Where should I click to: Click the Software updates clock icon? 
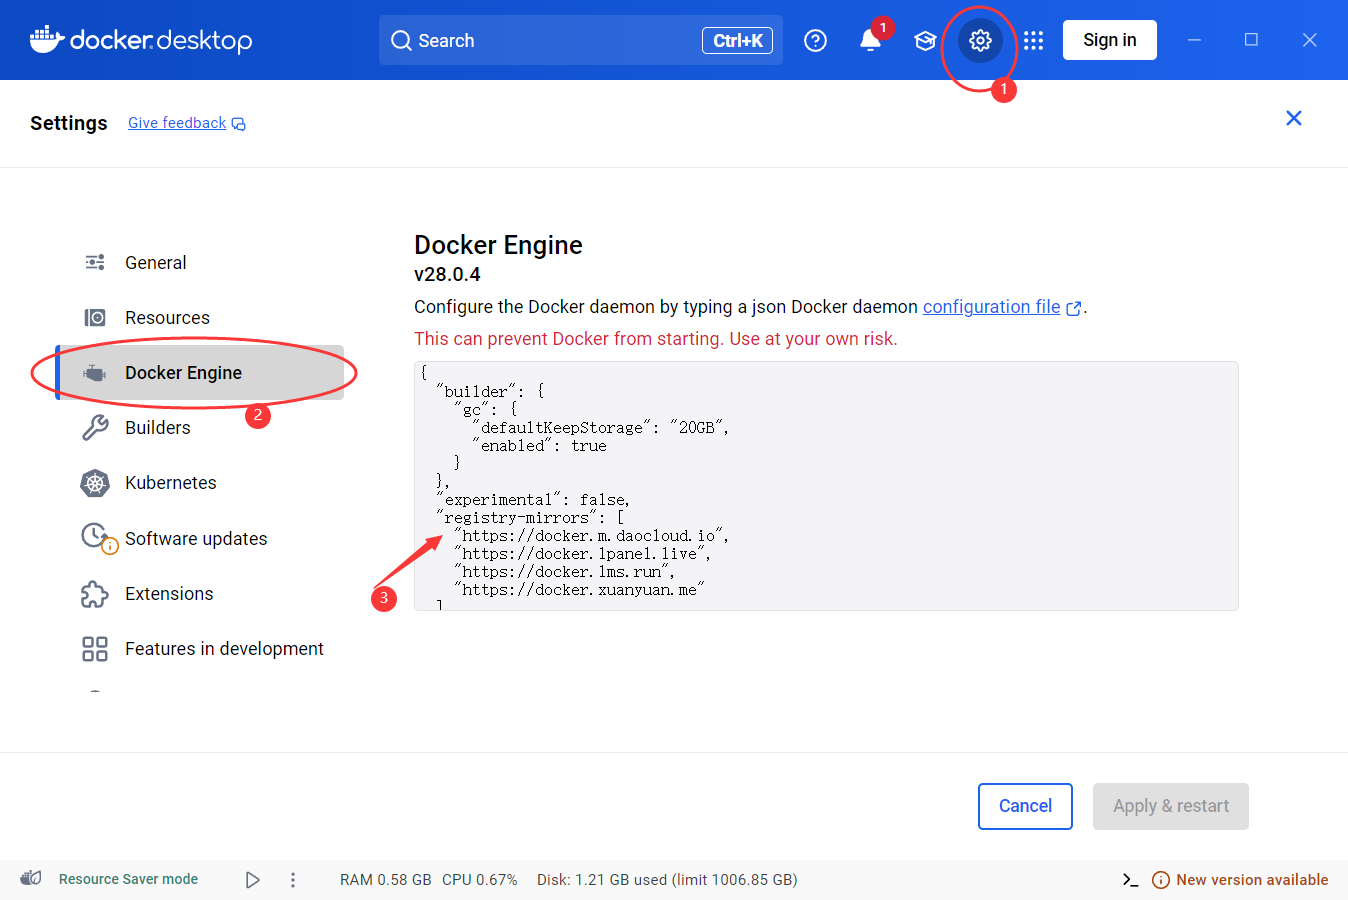pyautogui.click(x=95, y=536)
